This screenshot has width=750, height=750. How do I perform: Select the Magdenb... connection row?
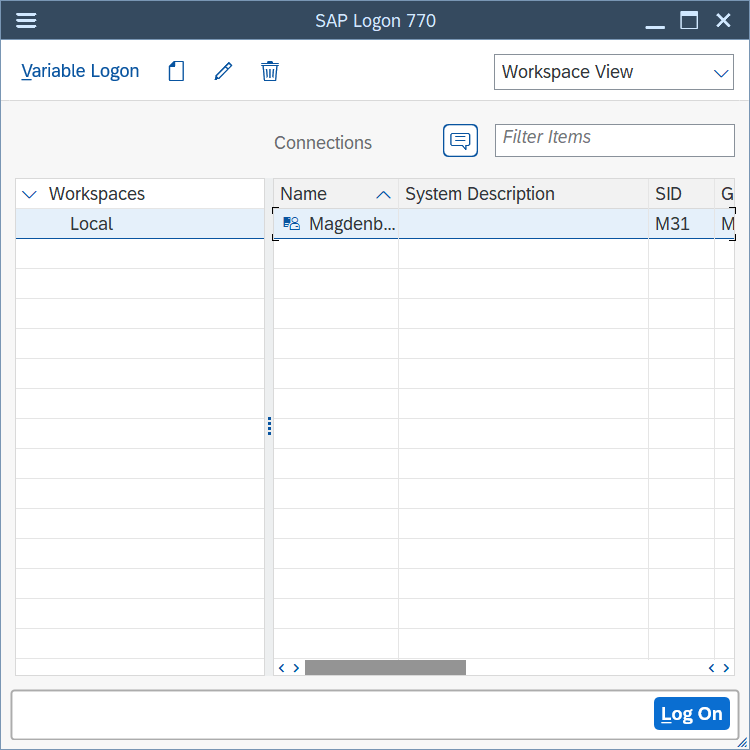coord(504,224)
